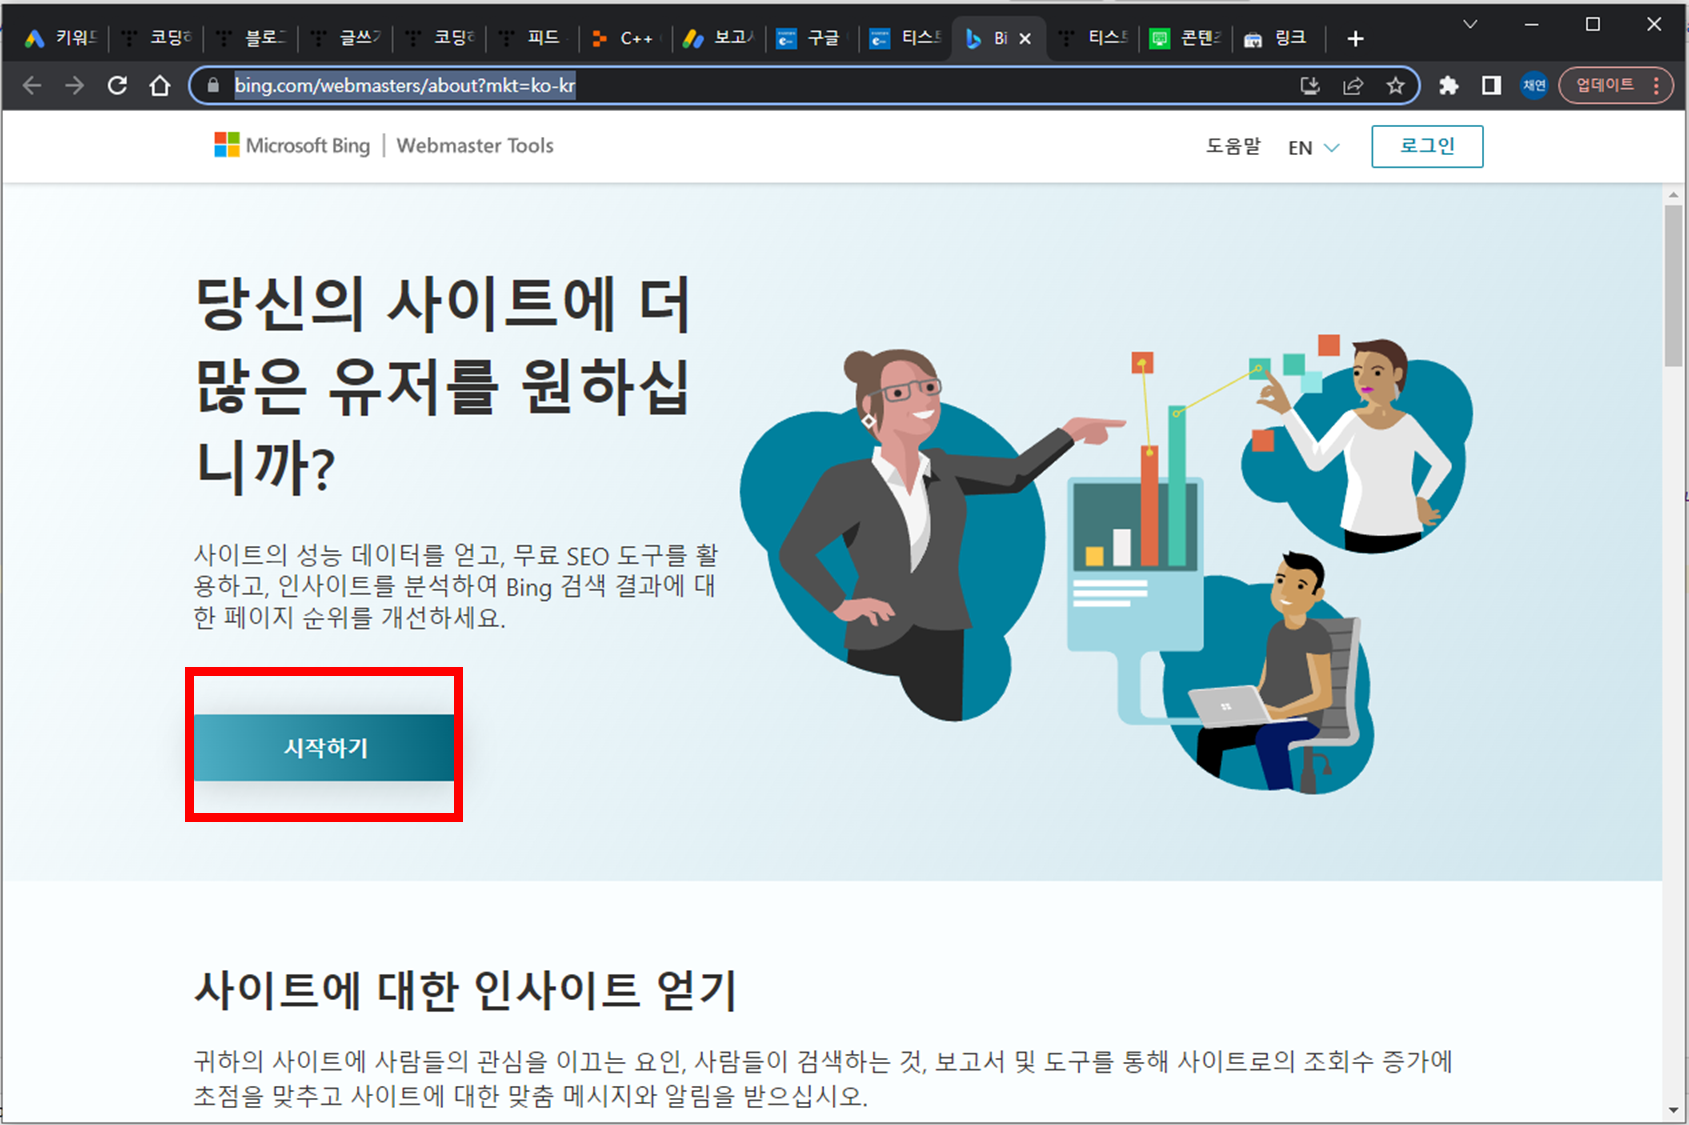Switch to the 구글 tab
This screenshot has width=1689, height=1125.
point(810,39)
